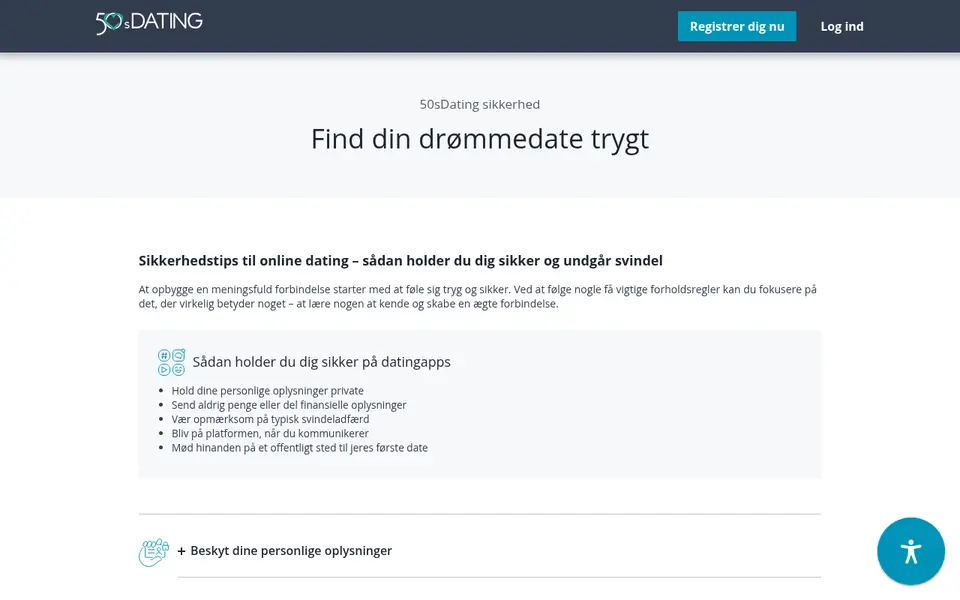Click the Sikkerhedstips til online dating heading

(400, 261)
